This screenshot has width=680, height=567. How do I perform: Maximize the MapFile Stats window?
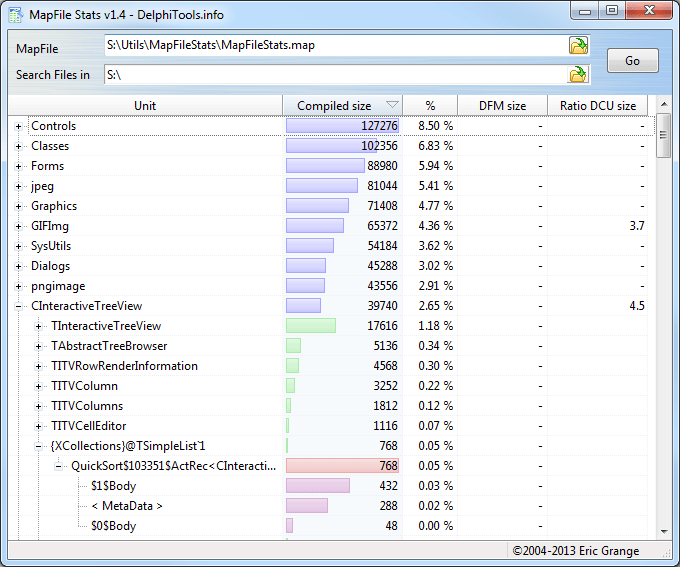[612, 11]
